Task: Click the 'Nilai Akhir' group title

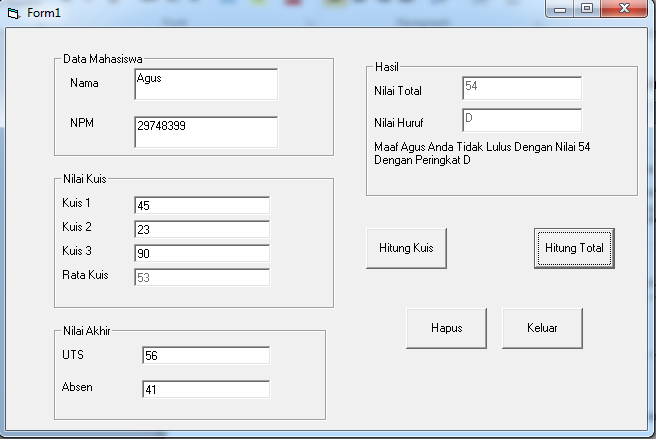Action: [87, 331]
